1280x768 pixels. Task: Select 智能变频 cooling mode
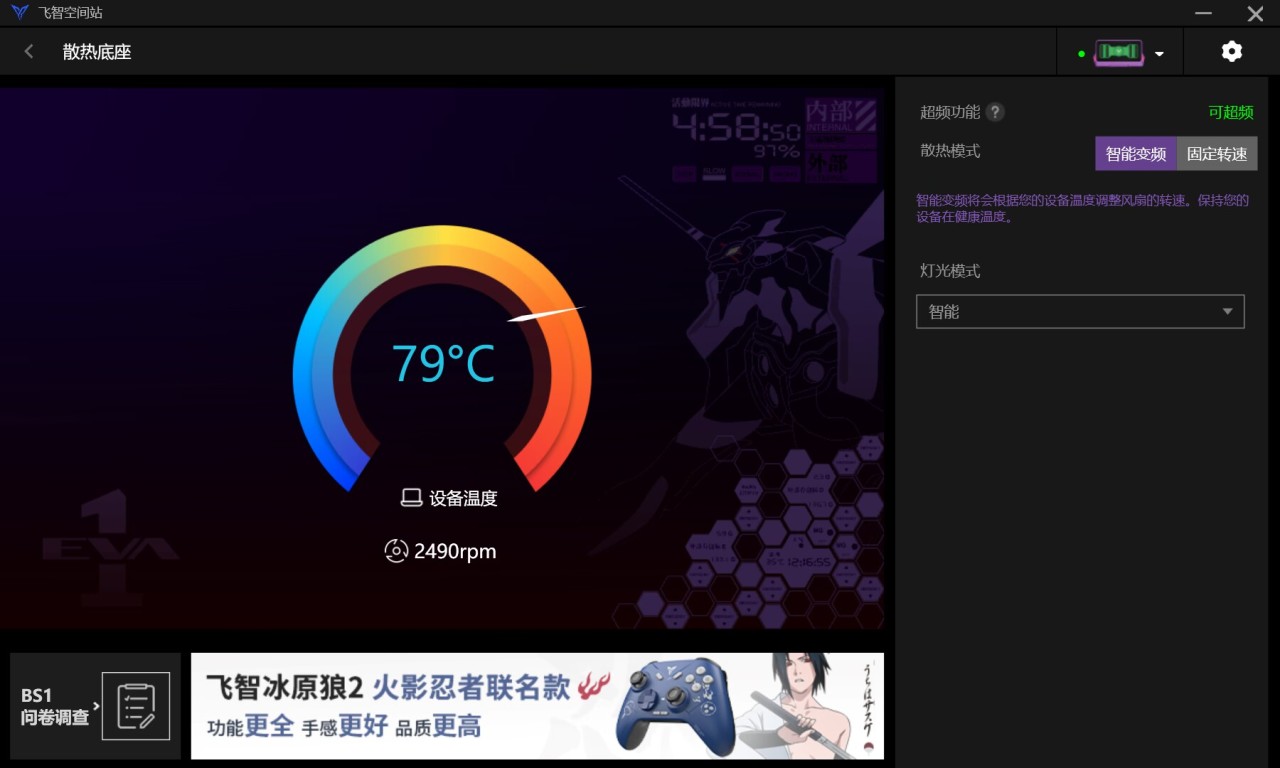point(1136,154)
